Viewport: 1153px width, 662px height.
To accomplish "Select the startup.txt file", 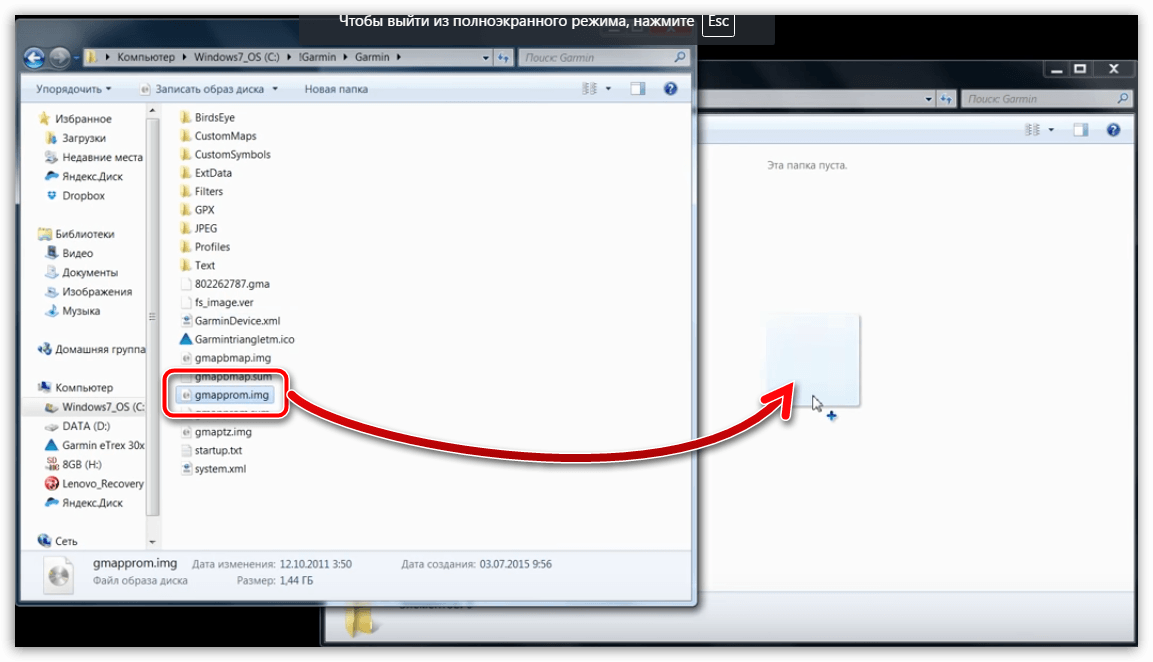I will pos(211,450).
